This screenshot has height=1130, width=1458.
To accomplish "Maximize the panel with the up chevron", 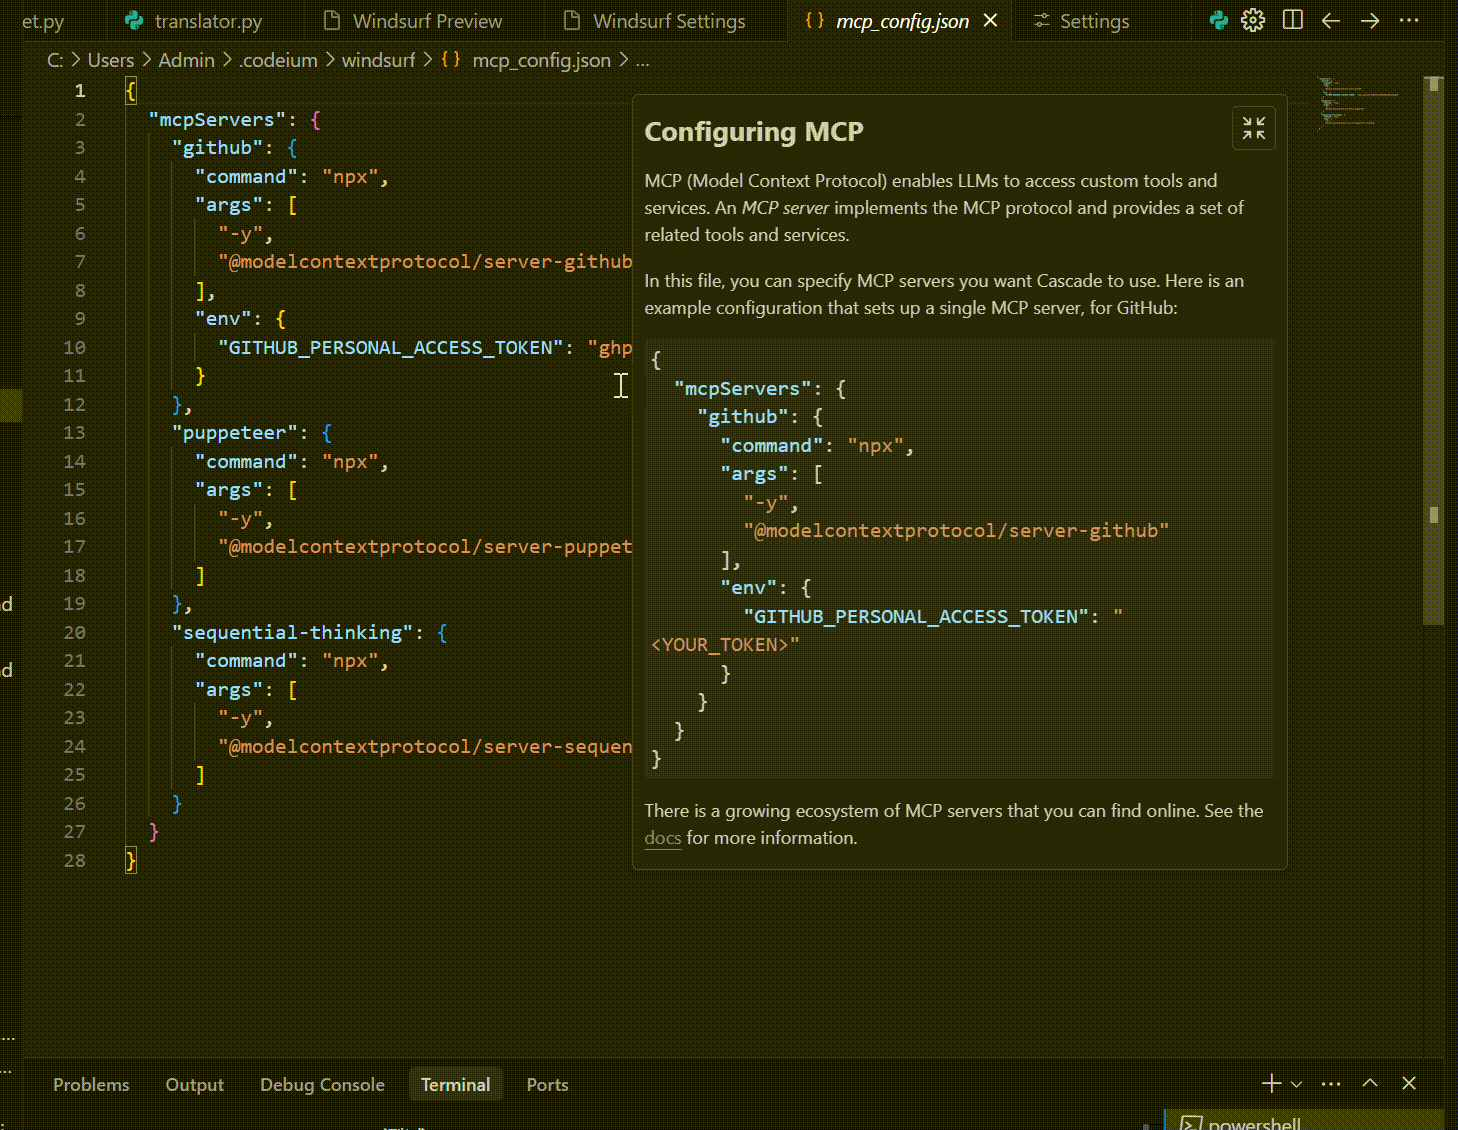I will pos(1370,1084).
